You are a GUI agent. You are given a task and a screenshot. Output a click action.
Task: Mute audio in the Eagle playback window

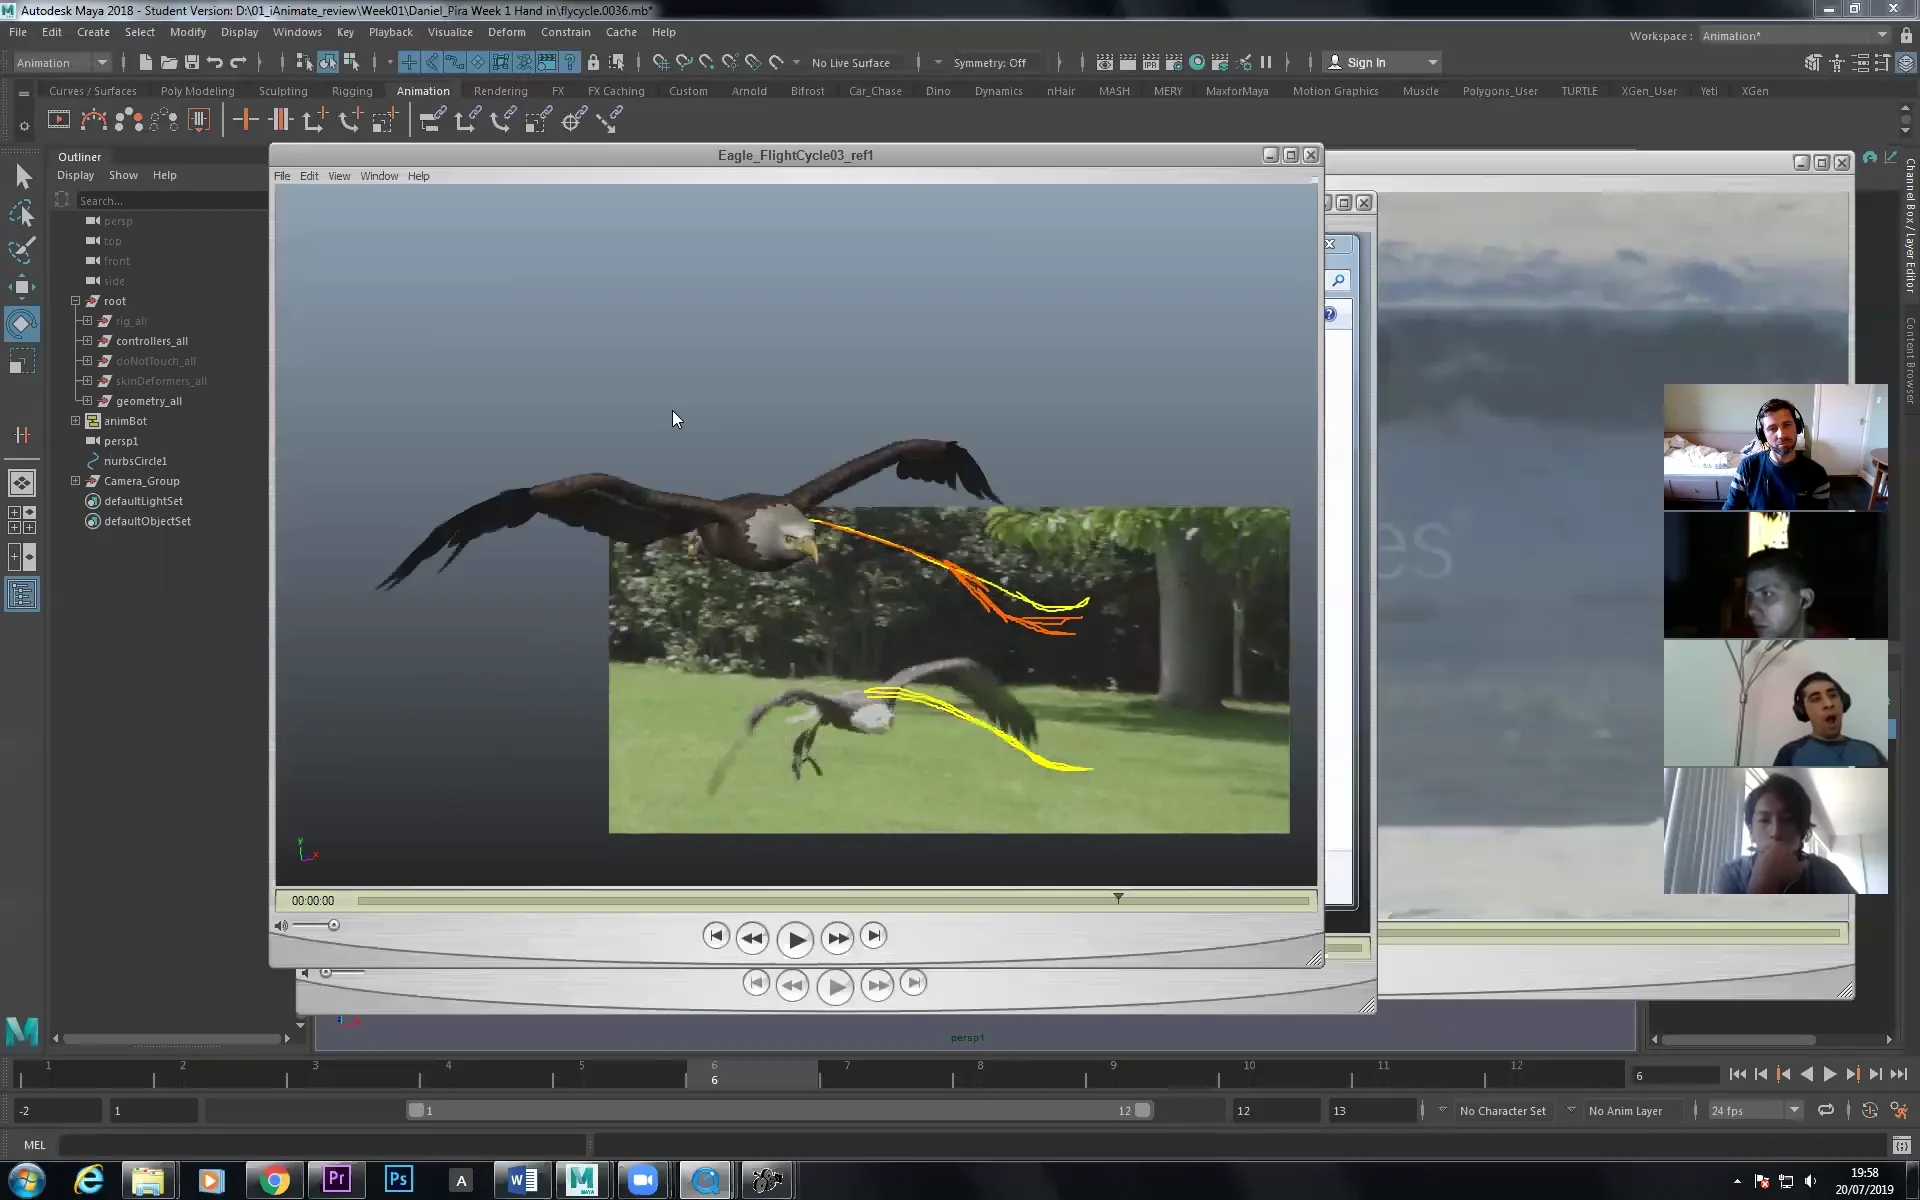tap(280, 925)
